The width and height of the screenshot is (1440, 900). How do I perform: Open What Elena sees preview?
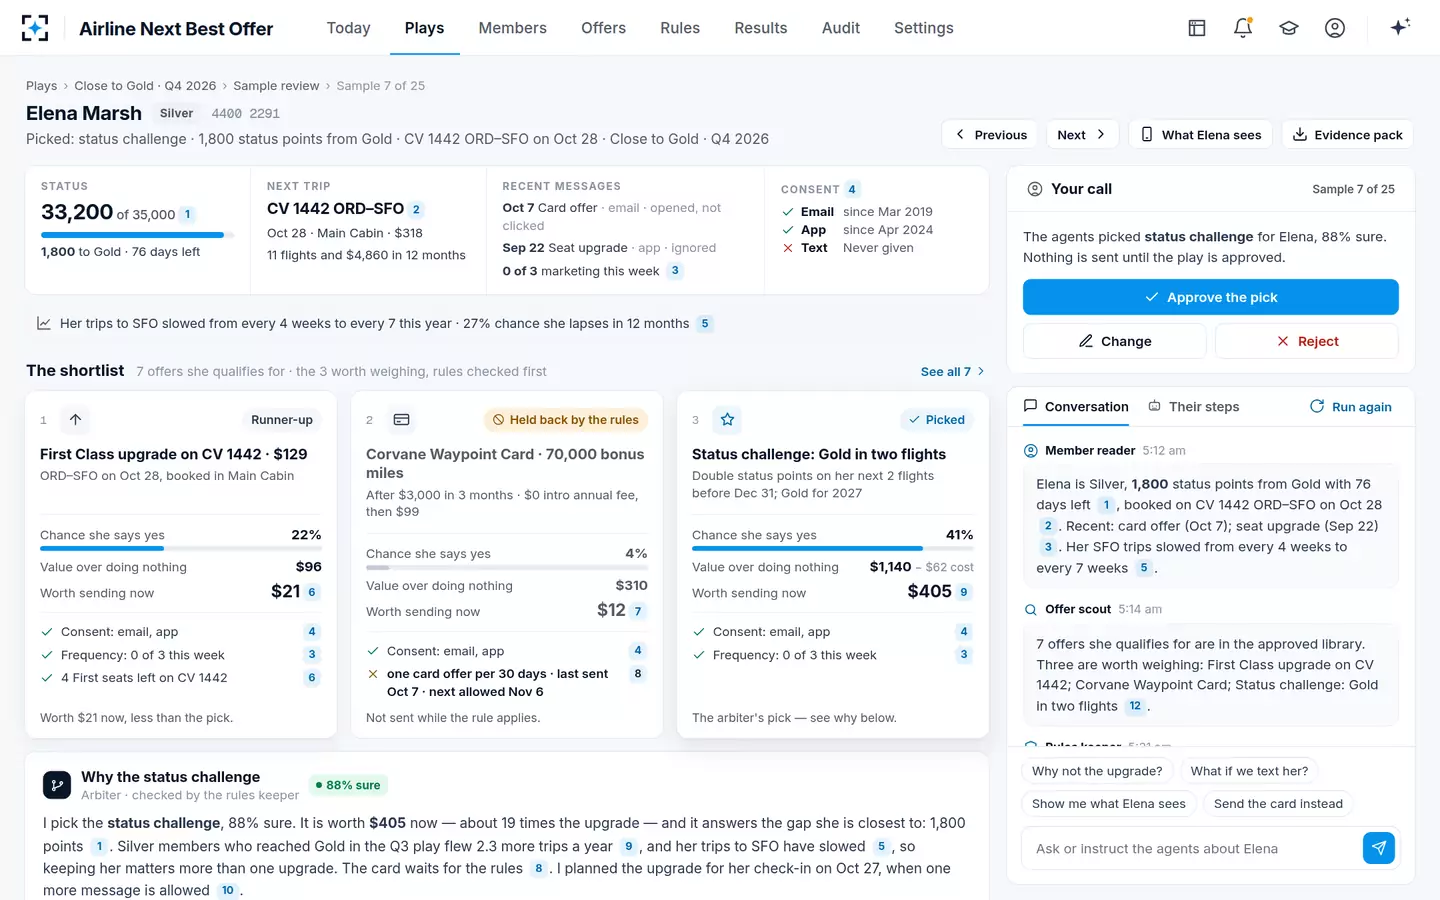[x=1201, y=135]
